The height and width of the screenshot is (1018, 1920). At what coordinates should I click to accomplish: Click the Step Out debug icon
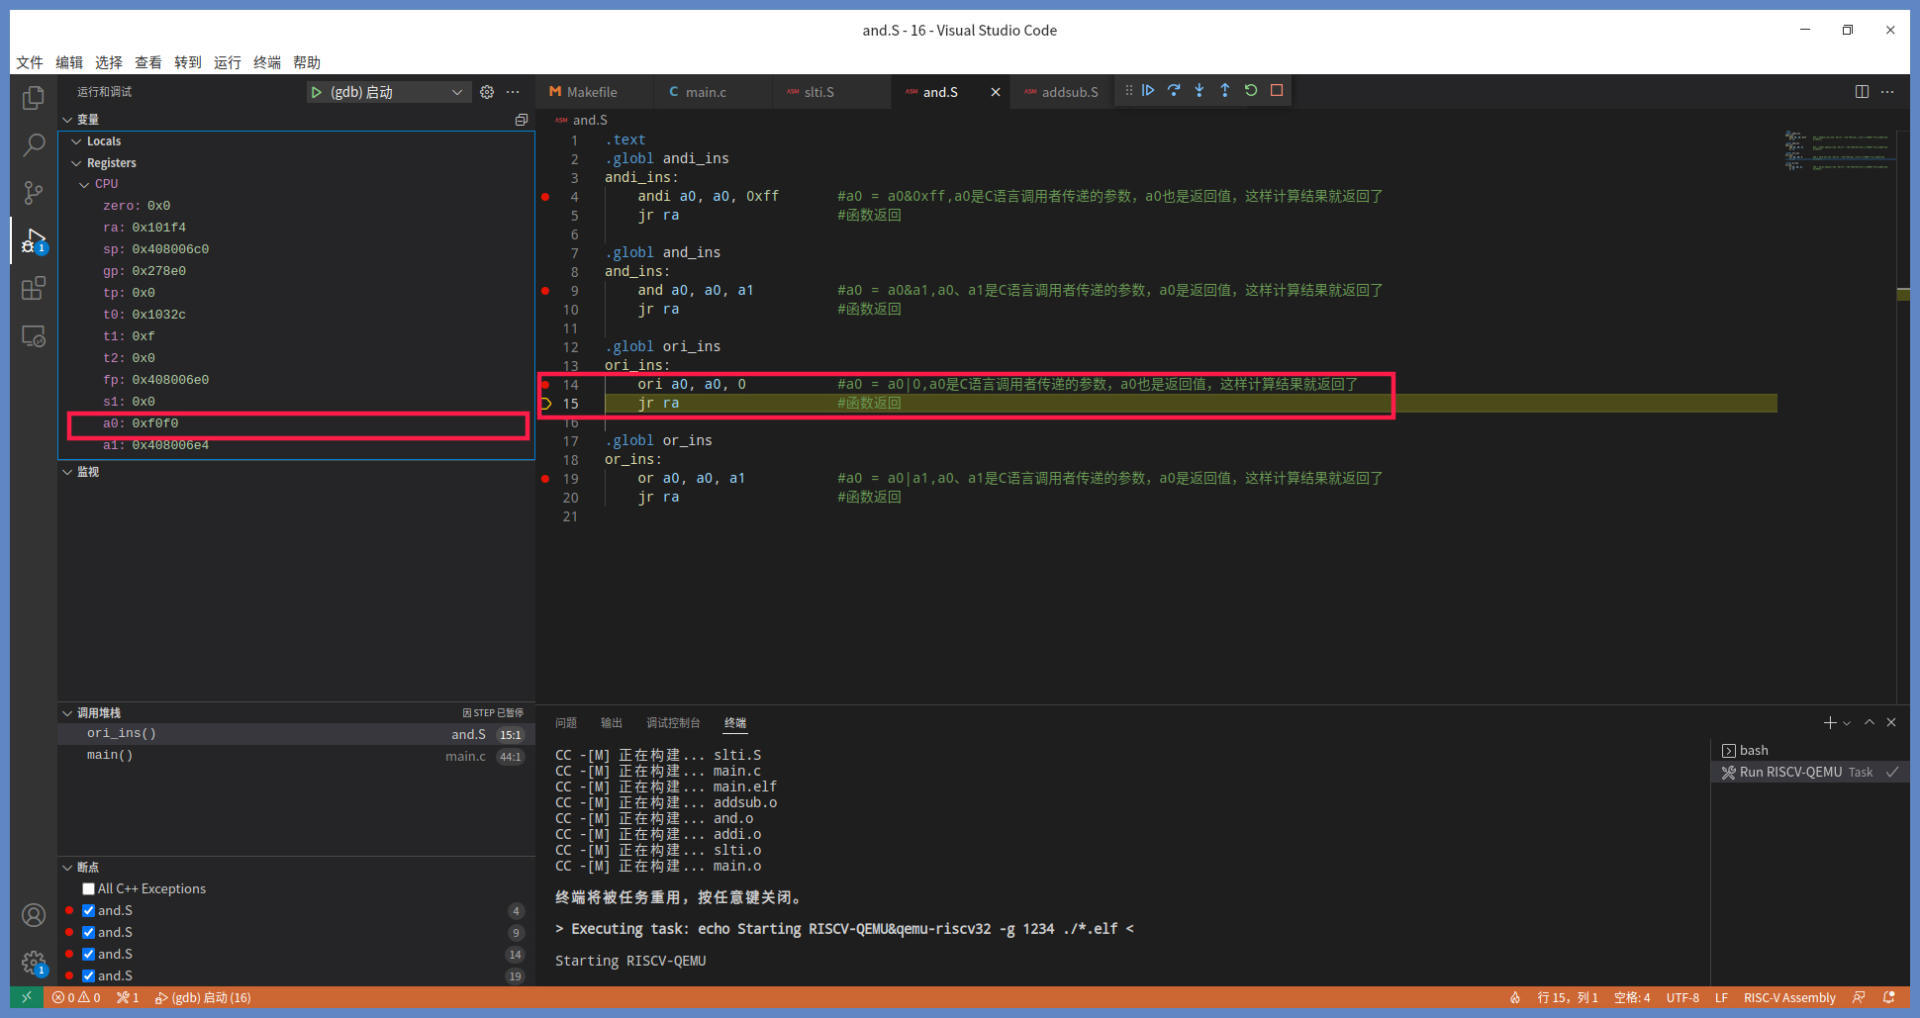(1225, 91)
